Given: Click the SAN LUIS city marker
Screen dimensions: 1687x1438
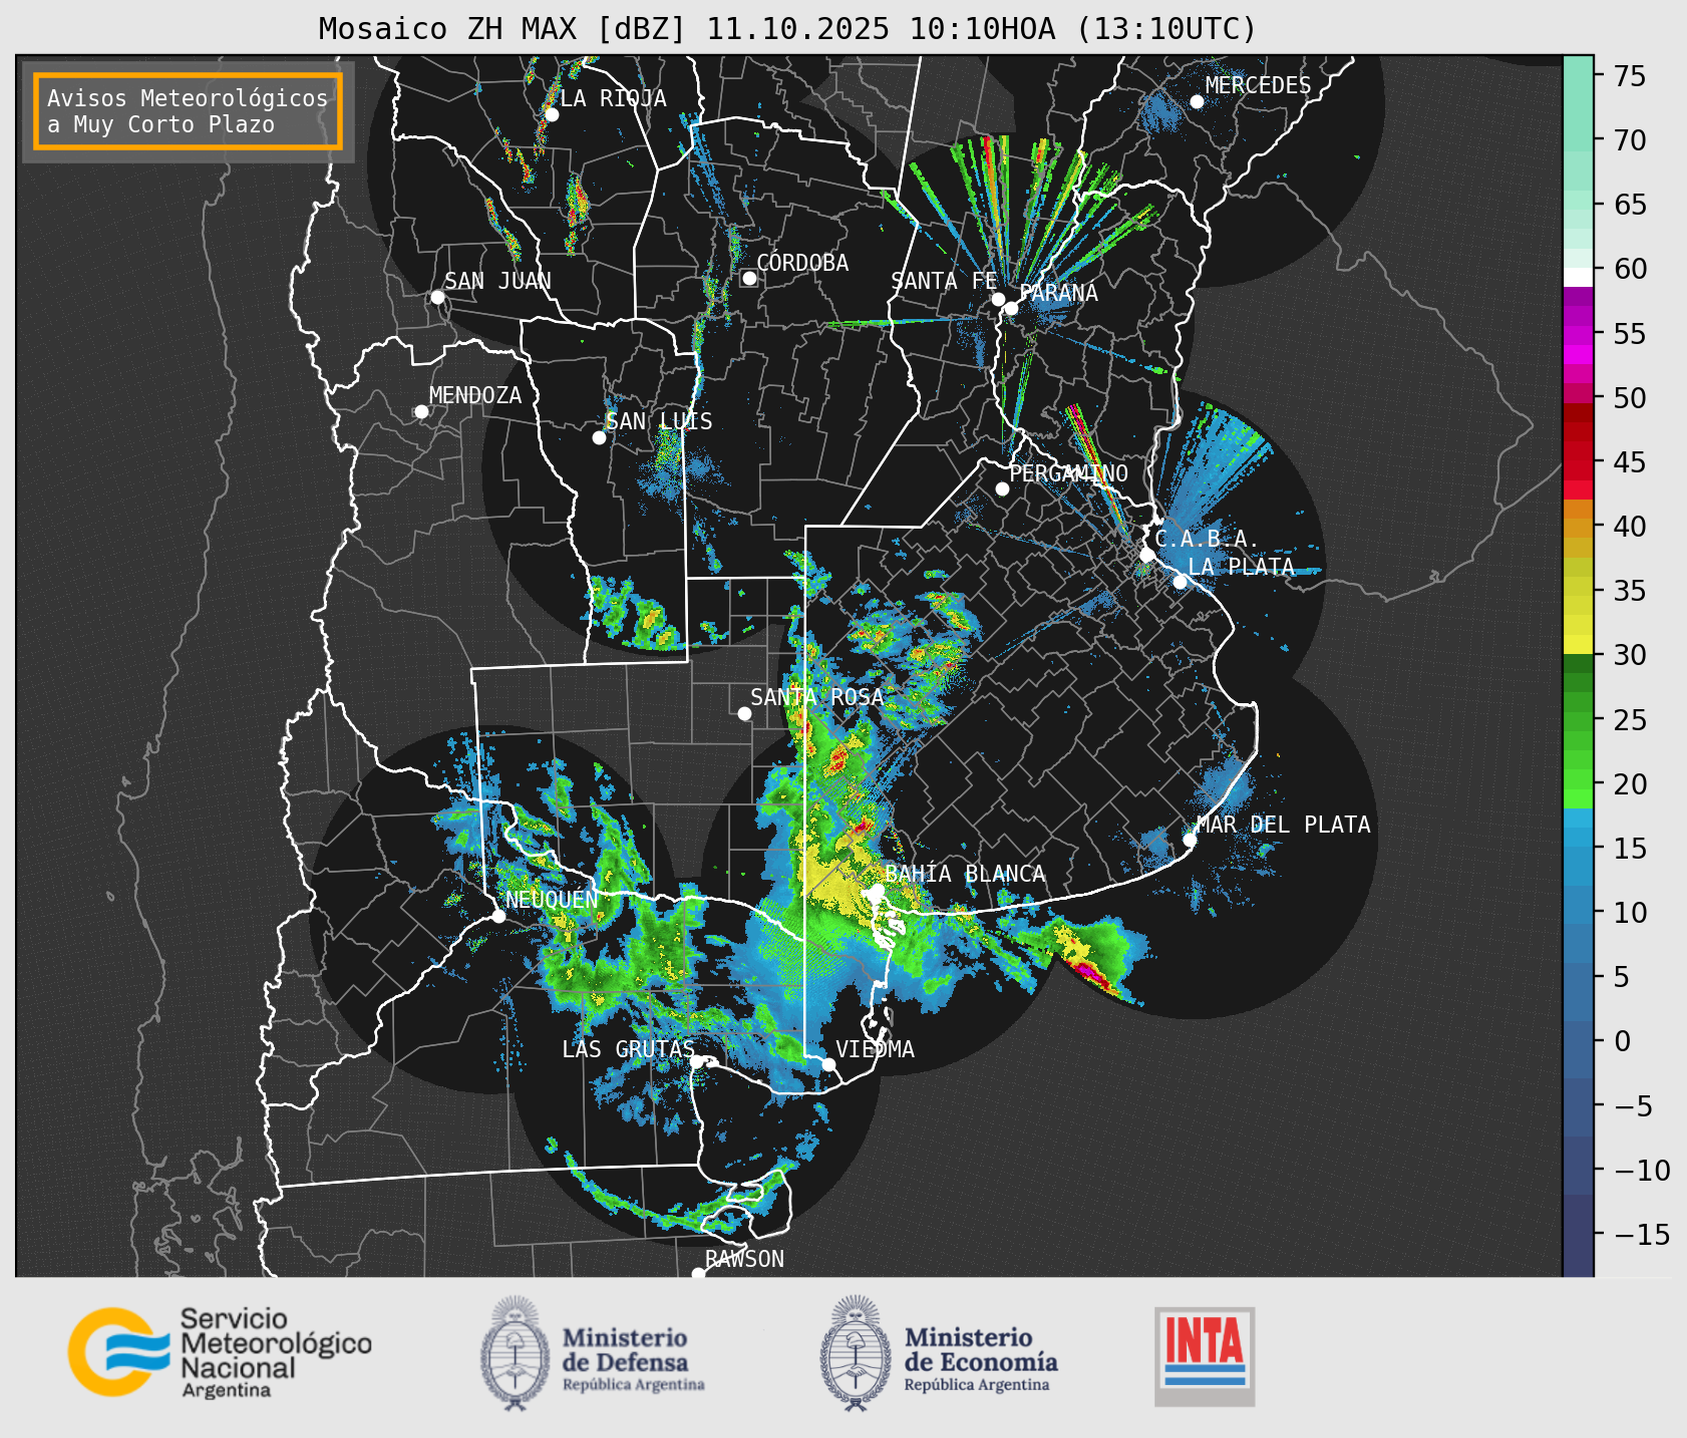Looking at the screenshot, I should pyautogui.click(x=599, y=438).
